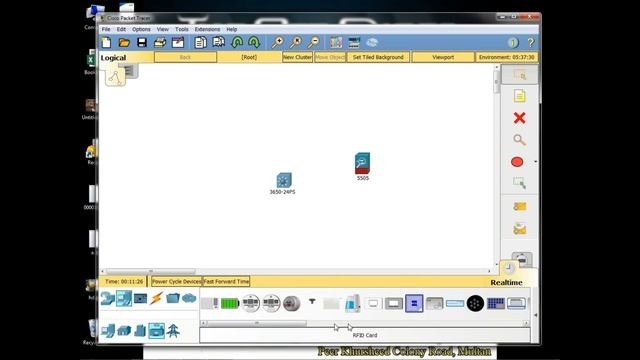Viewport: 640px width, 360px height.
Task: Select the Components category
Action: pyautogui.click(x=140, y=299)
